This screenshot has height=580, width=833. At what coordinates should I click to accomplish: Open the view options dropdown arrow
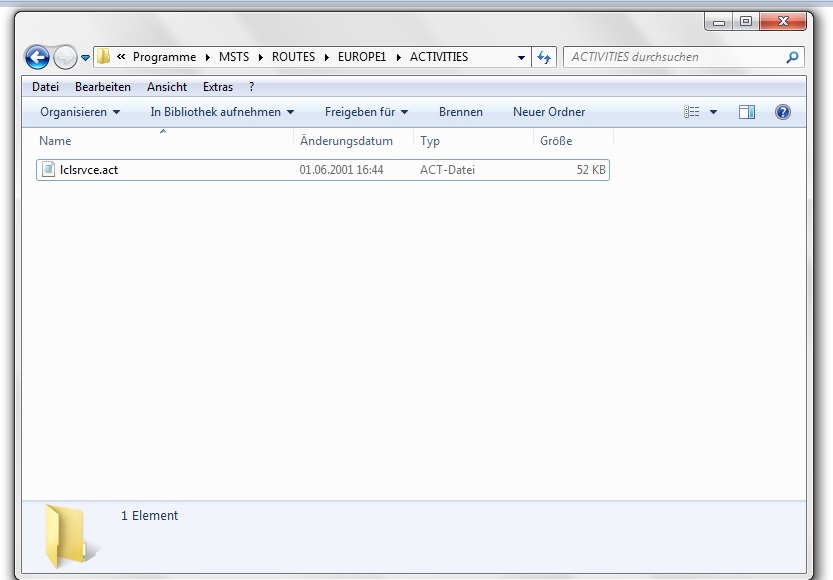pos(714,112)
